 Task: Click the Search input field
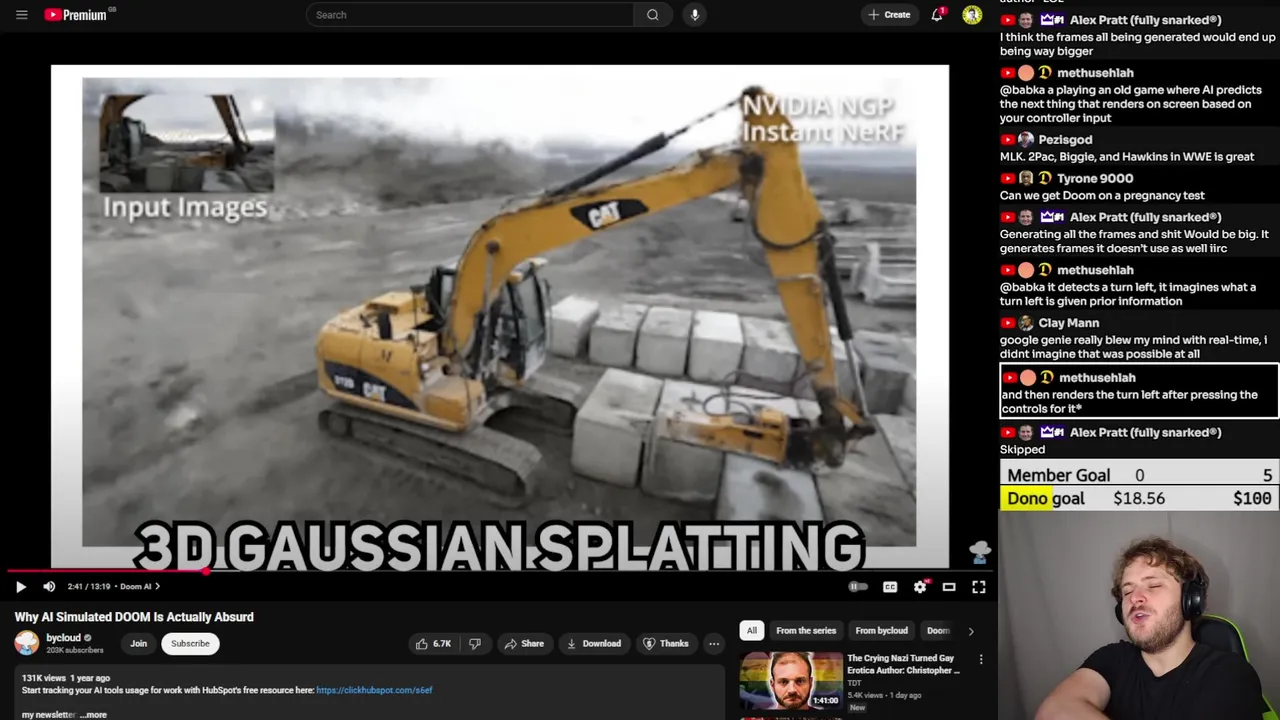tap(470, 15)
